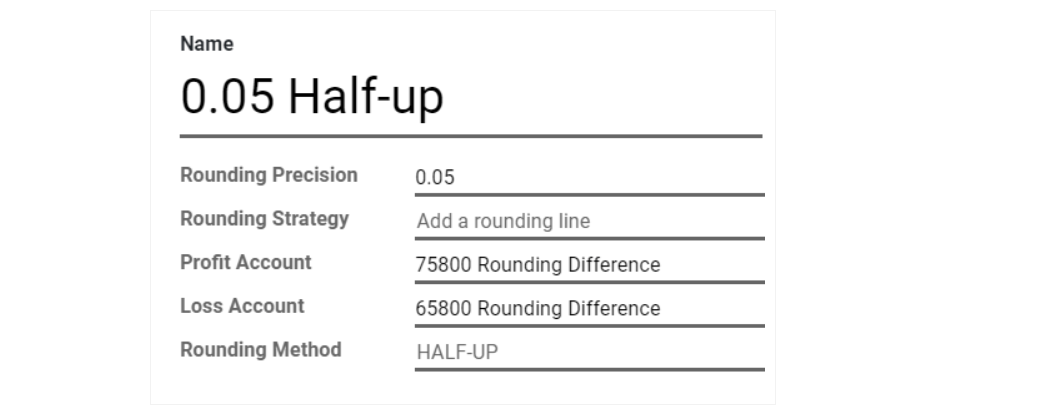1048x412 pixels.
Task: Click the Name label
Action: click(207, 44)
